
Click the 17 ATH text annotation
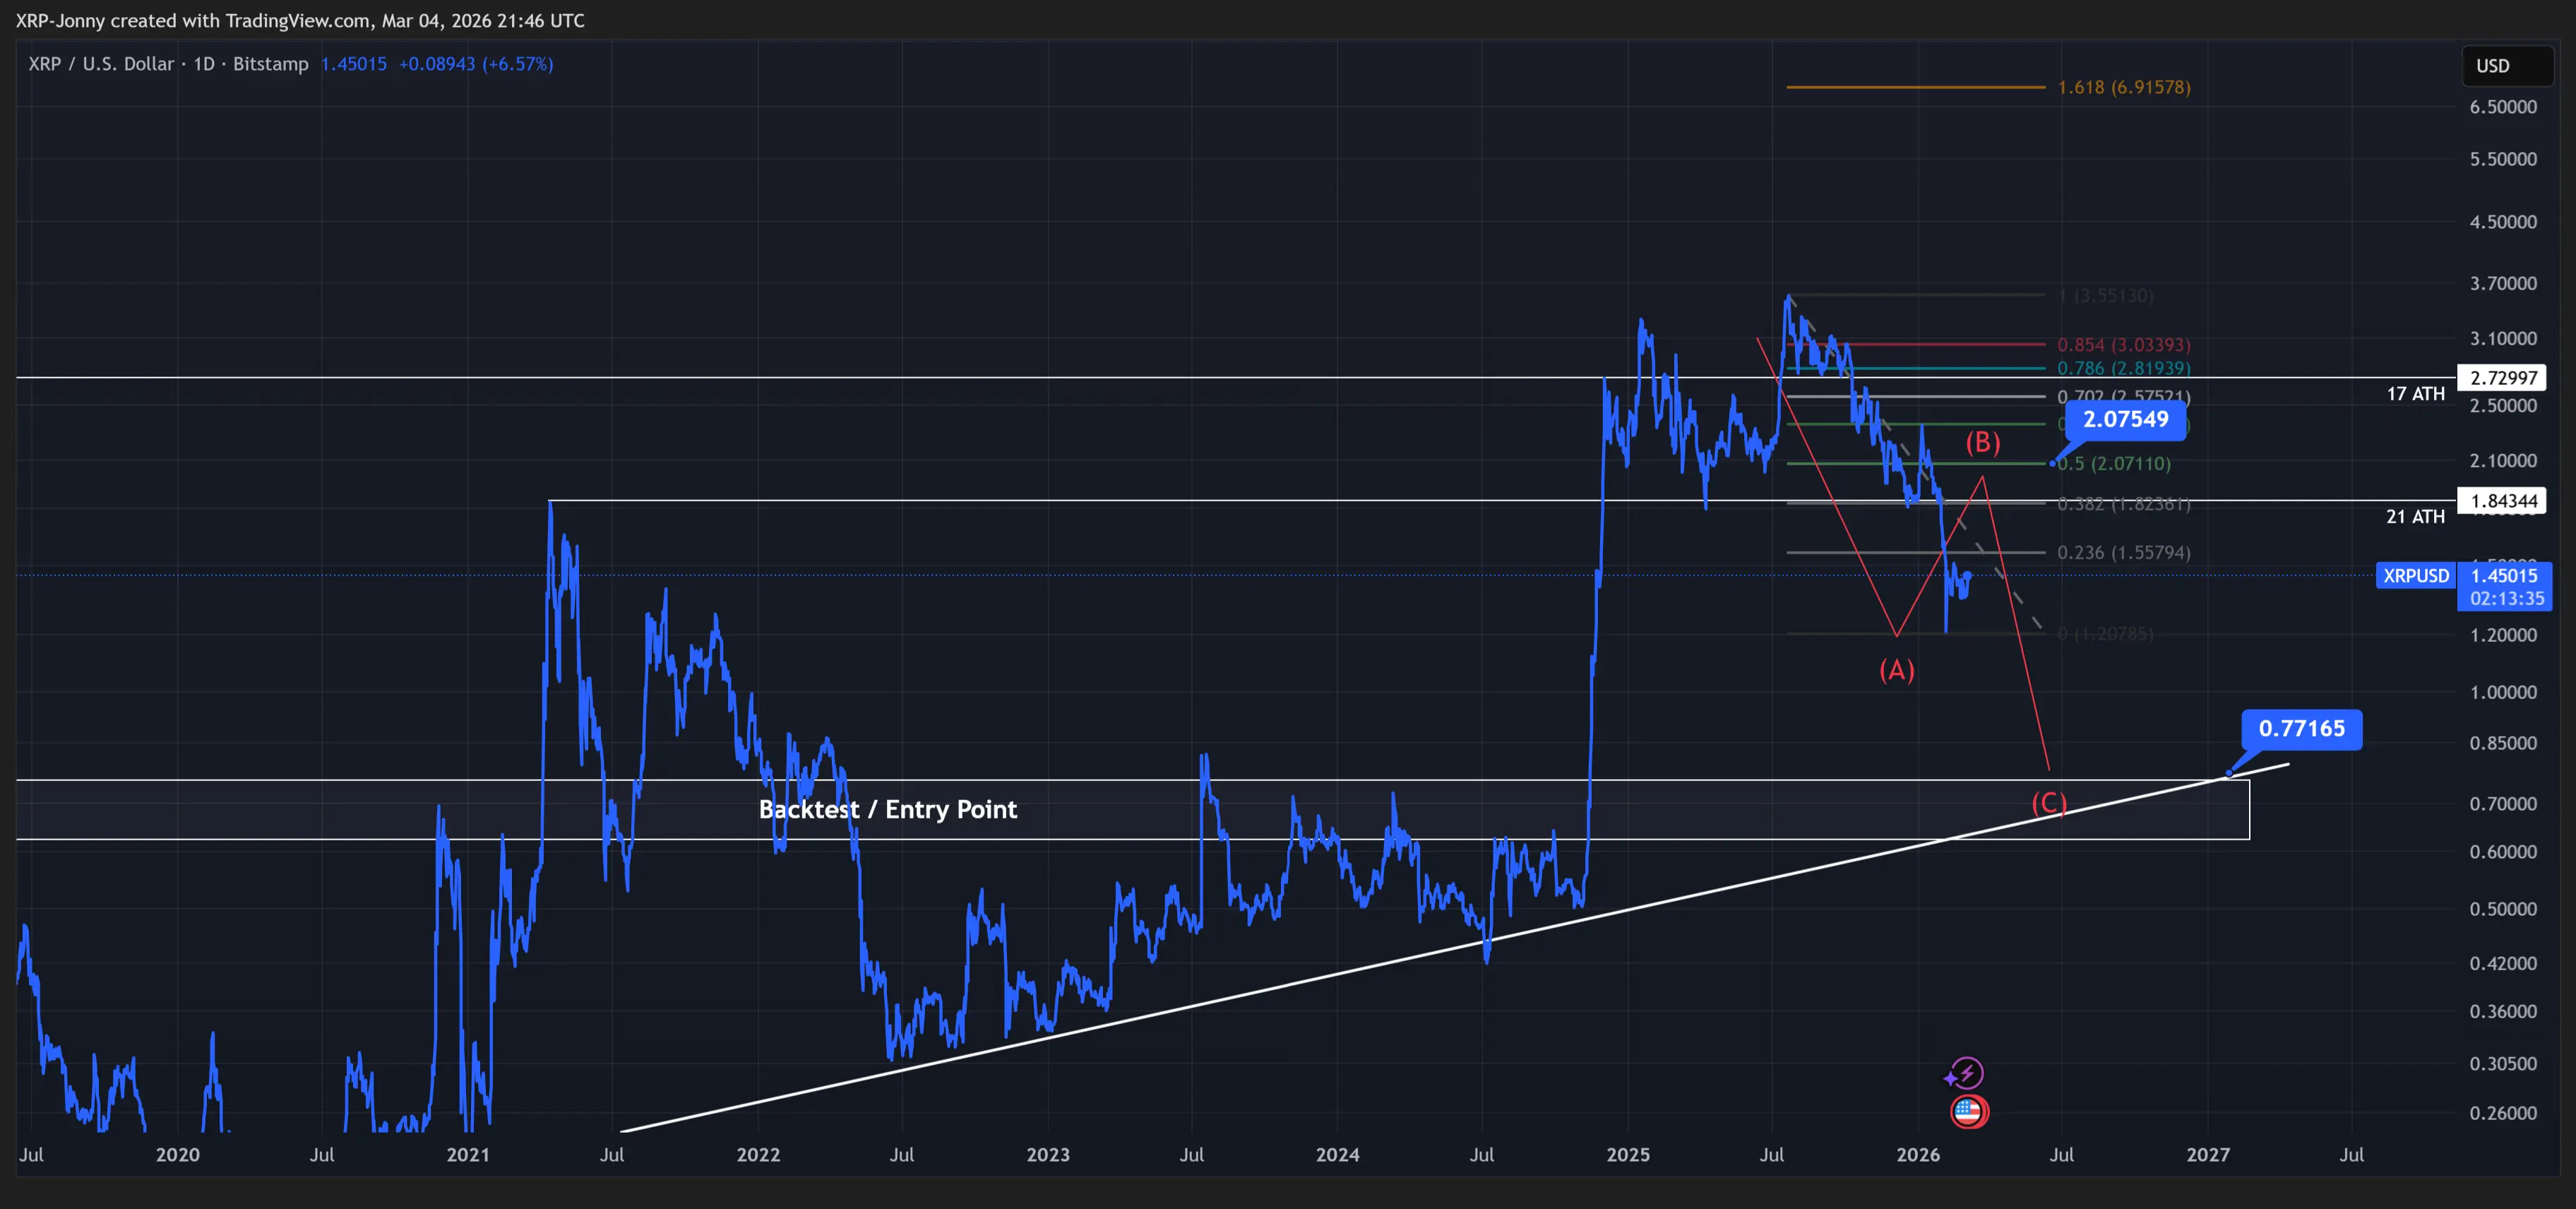[x=2414, y=394]
